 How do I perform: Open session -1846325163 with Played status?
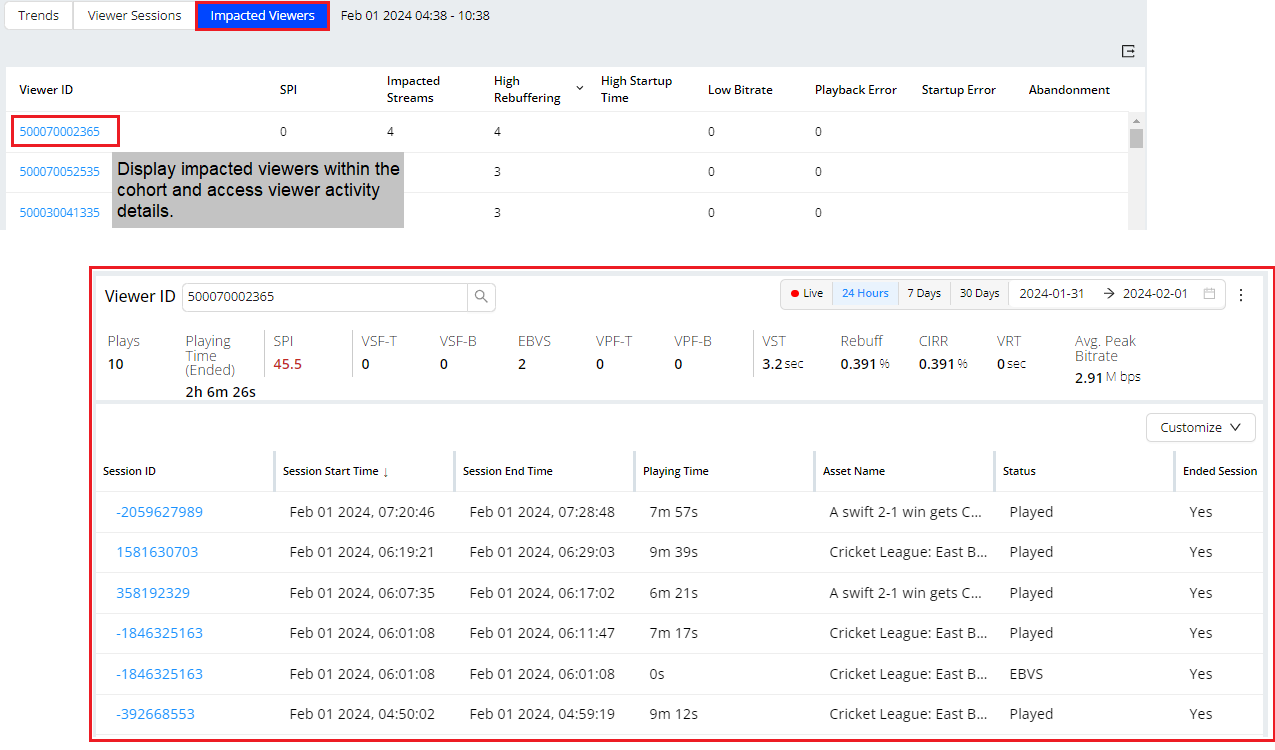pos(159,633)
